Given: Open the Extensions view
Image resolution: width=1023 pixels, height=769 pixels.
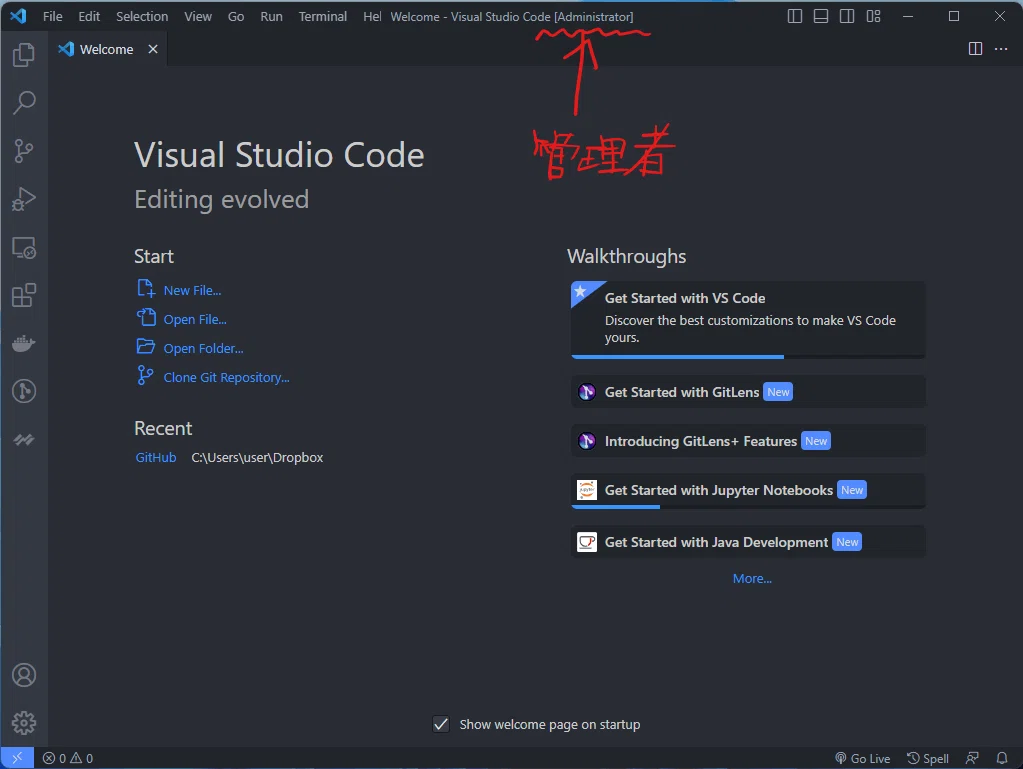Looking at the screenshot, I should click(x=24, y=295).
